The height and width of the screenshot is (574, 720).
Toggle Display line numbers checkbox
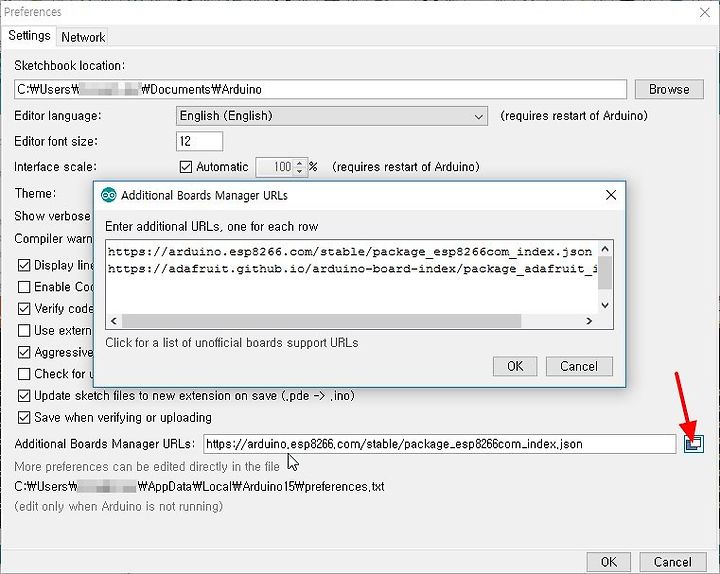24,265
